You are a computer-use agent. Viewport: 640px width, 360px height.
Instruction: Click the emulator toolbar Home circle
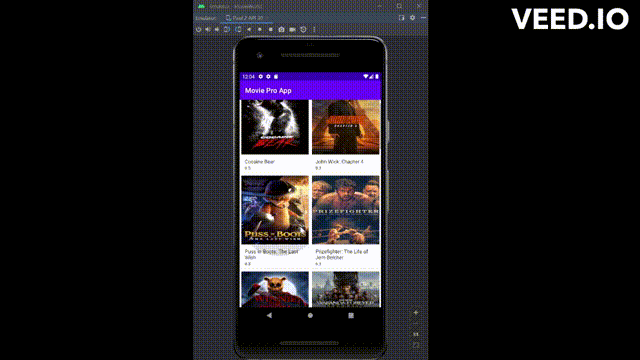[260, 29]
